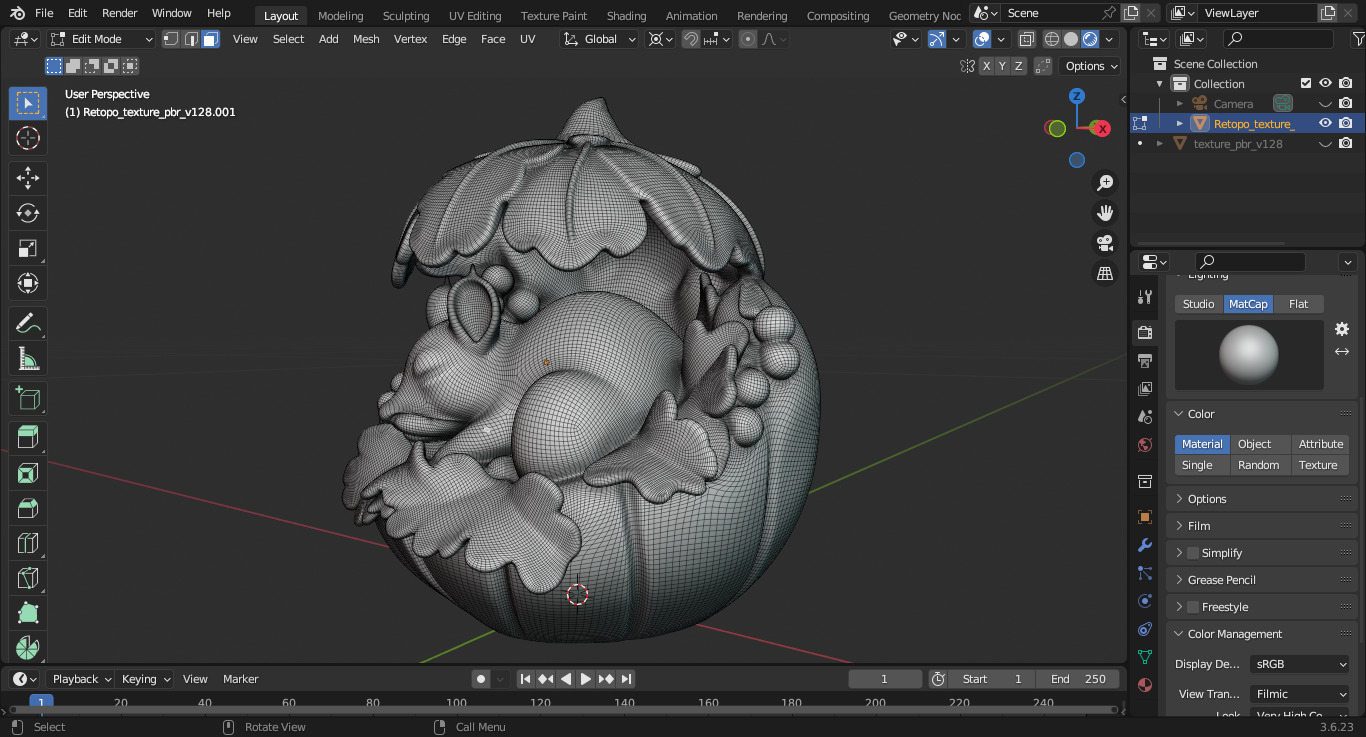This screenshot has width=1366, height=737.
Task: Select the Annotate tool
Action: point(28,324)
